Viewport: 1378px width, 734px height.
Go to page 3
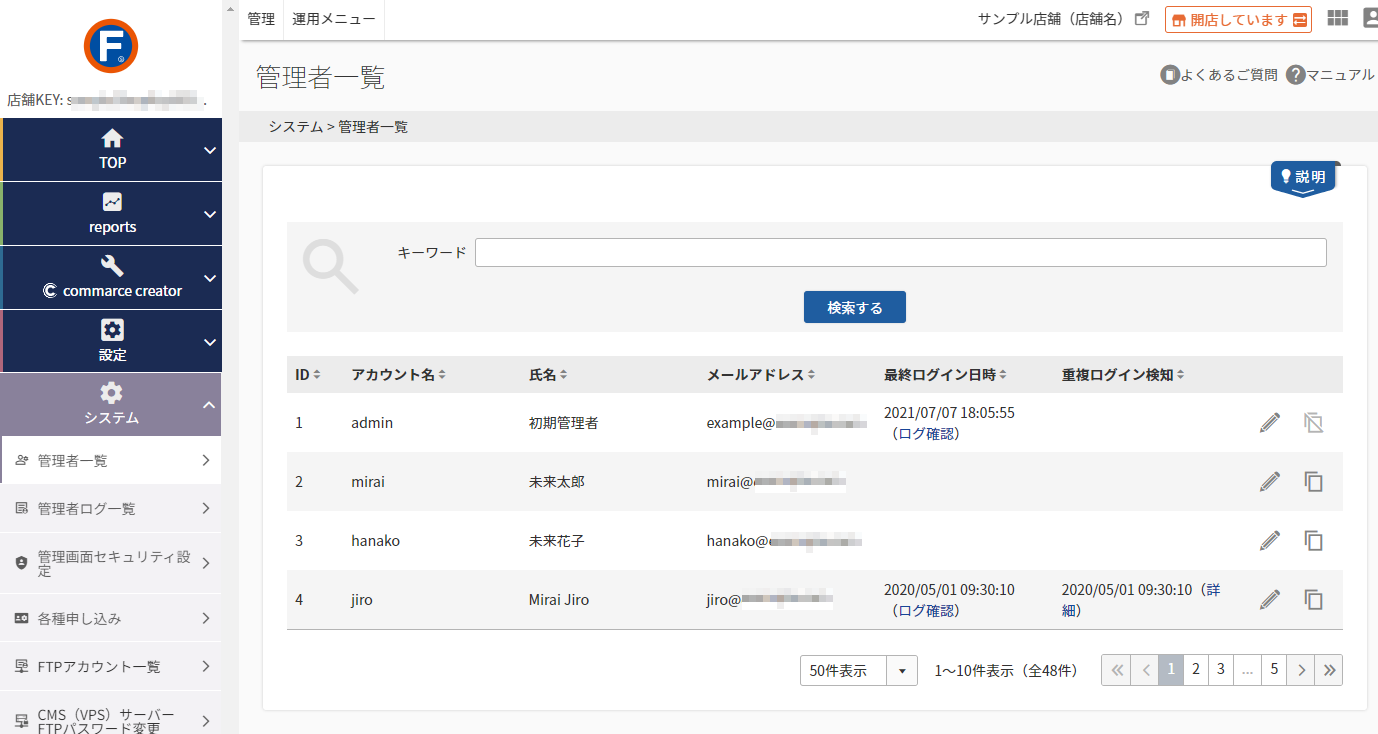tap(1220, 670)
